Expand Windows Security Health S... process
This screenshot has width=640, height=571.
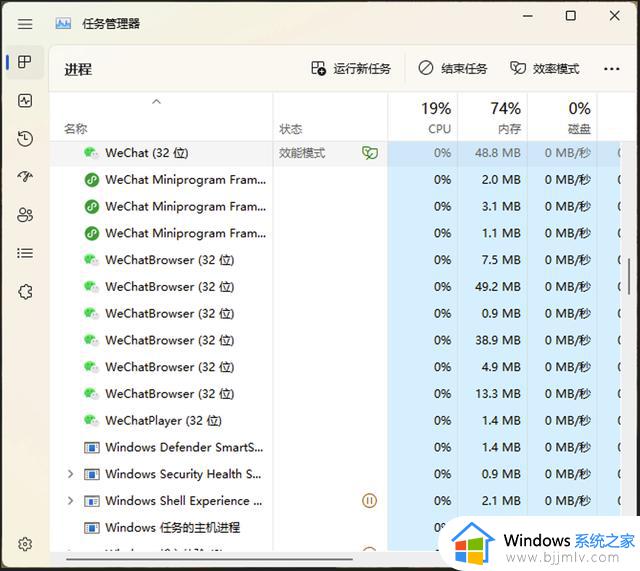point(70,474)
